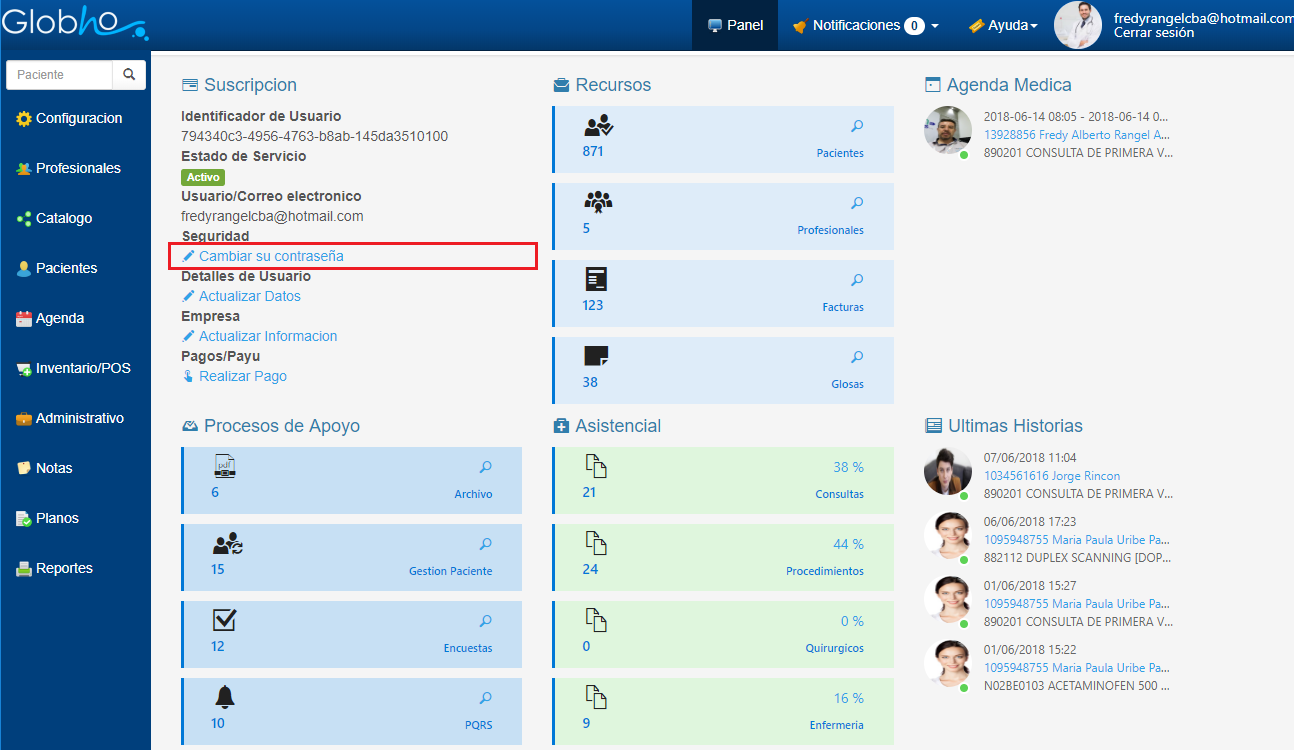Click the magnifier icon on Glosas card

pos(857,357)
